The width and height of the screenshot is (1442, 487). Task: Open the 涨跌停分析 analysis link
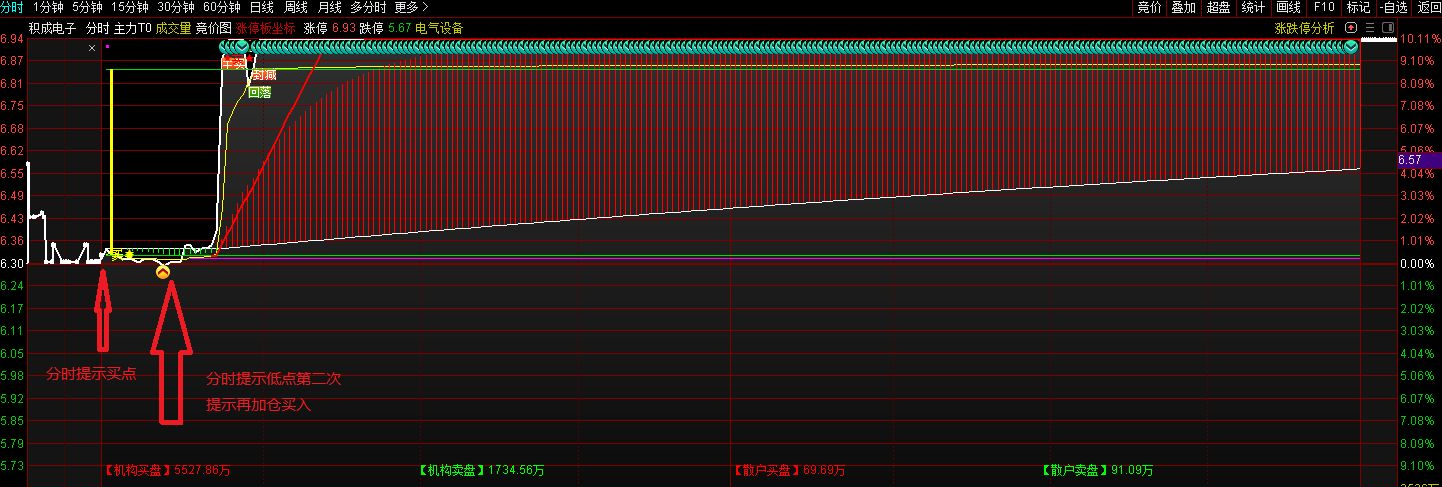(x=1304, y=28)
